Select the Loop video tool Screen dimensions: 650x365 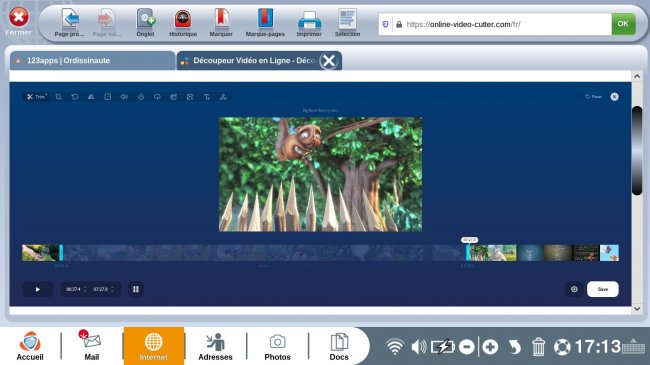coord(157,97)
